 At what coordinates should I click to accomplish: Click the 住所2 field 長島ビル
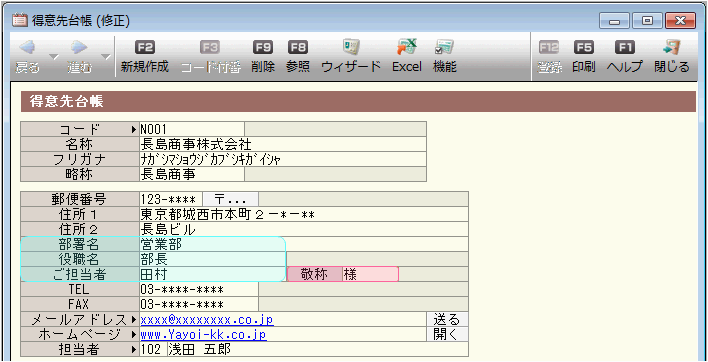pyautogui.click(x=304, y=229)
